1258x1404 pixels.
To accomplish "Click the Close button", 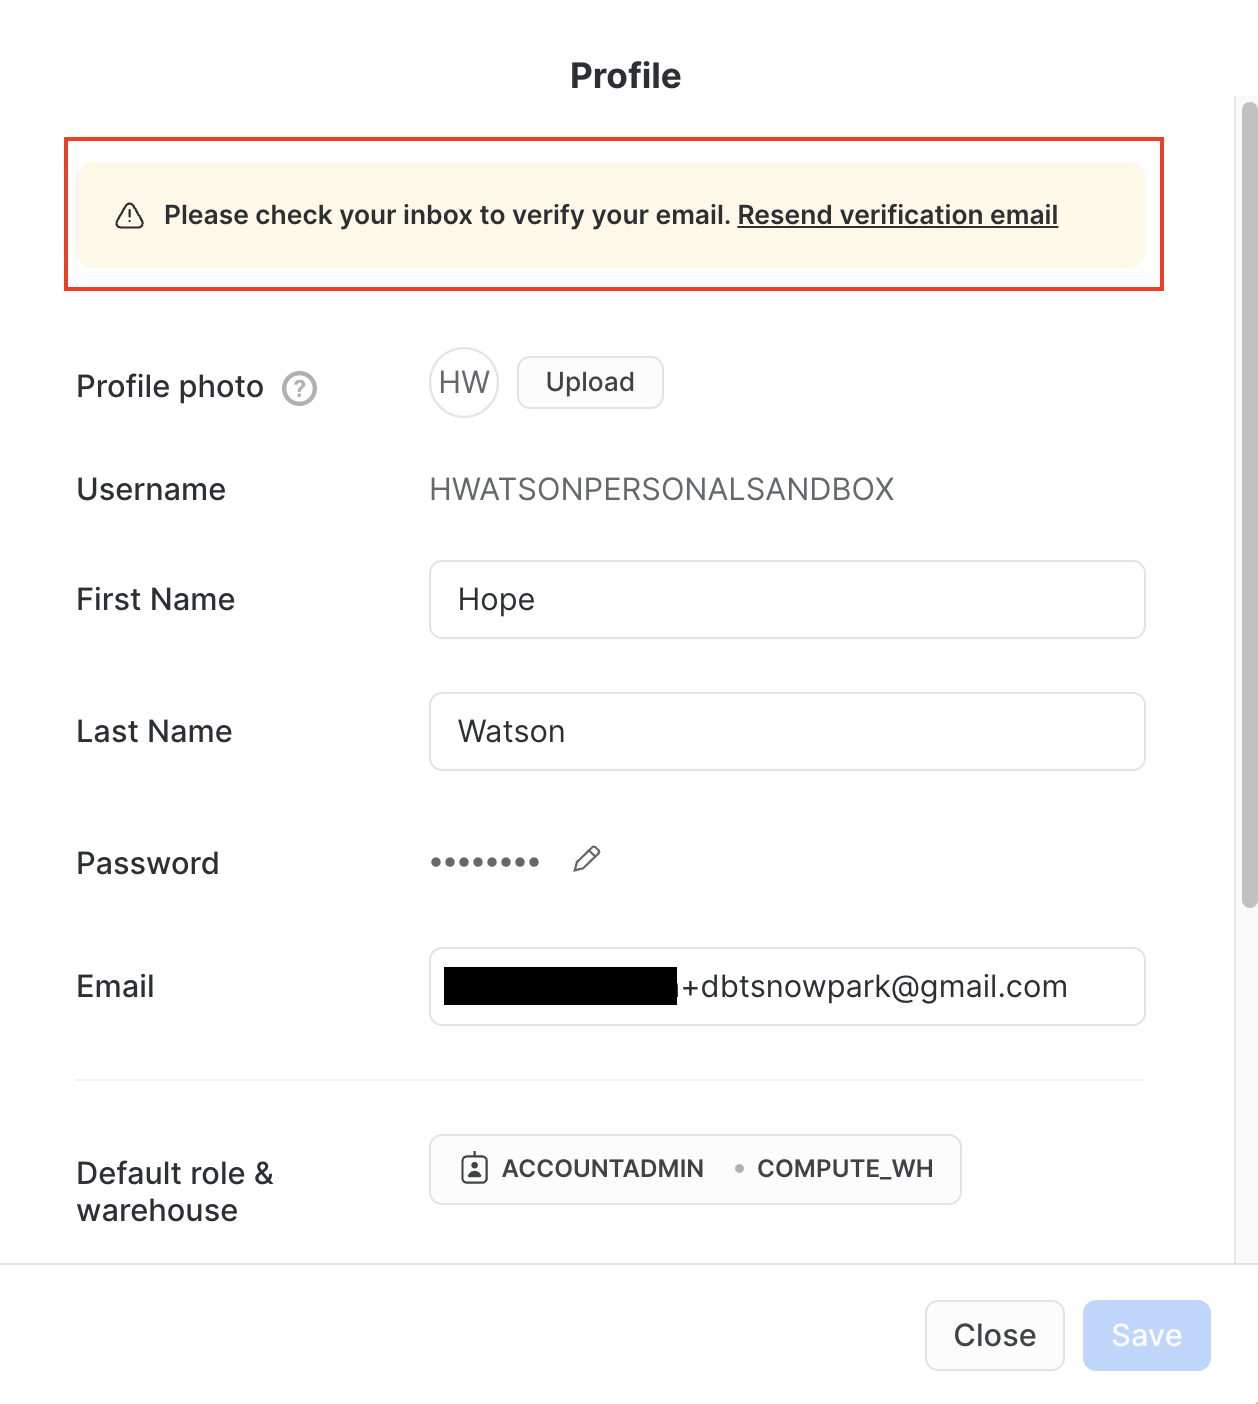I will tap(994, 1335).
